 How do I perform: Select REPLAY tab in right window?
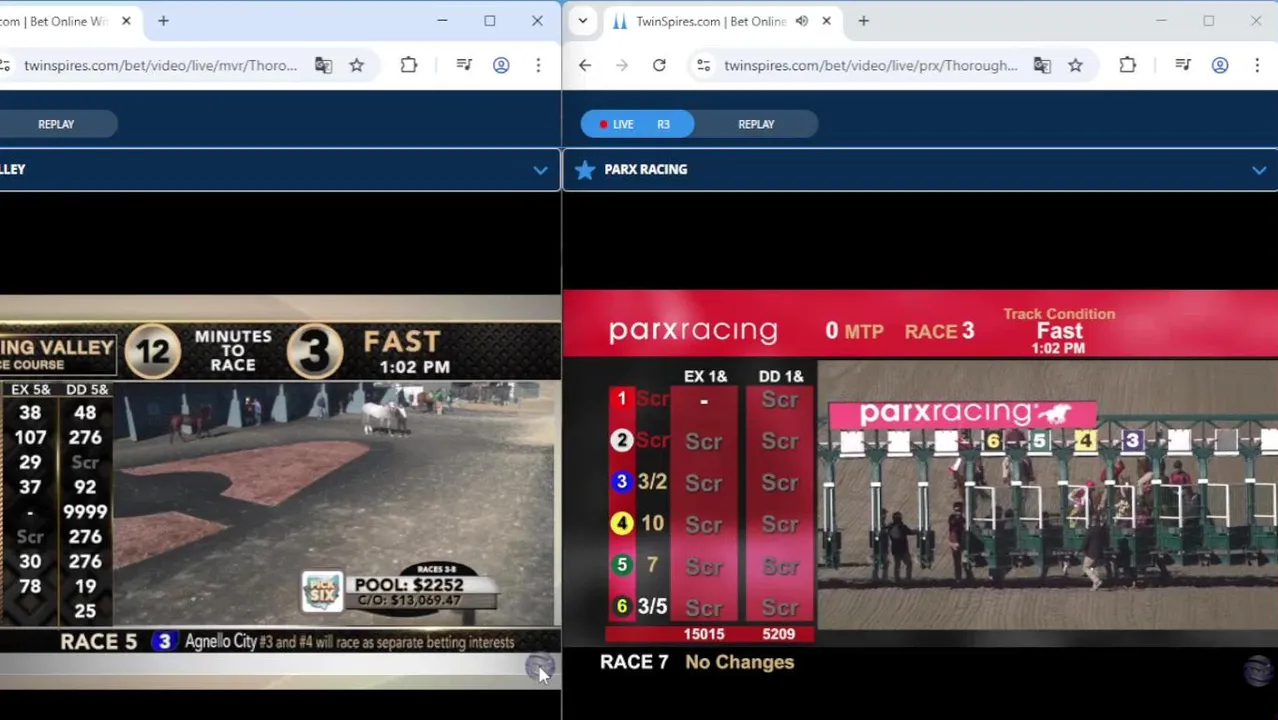pyautogui.click(x=756, y=124)
